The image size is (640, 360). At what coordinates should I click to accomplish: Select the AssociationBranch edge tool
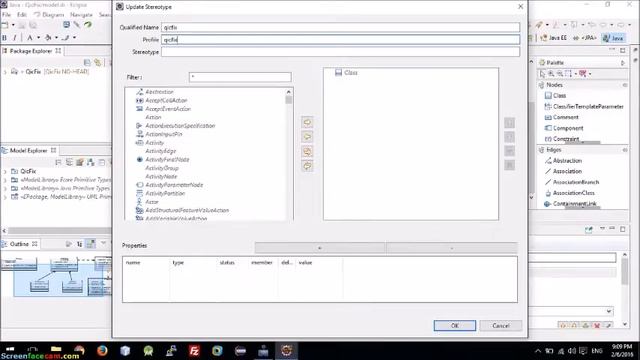[572, 182]
